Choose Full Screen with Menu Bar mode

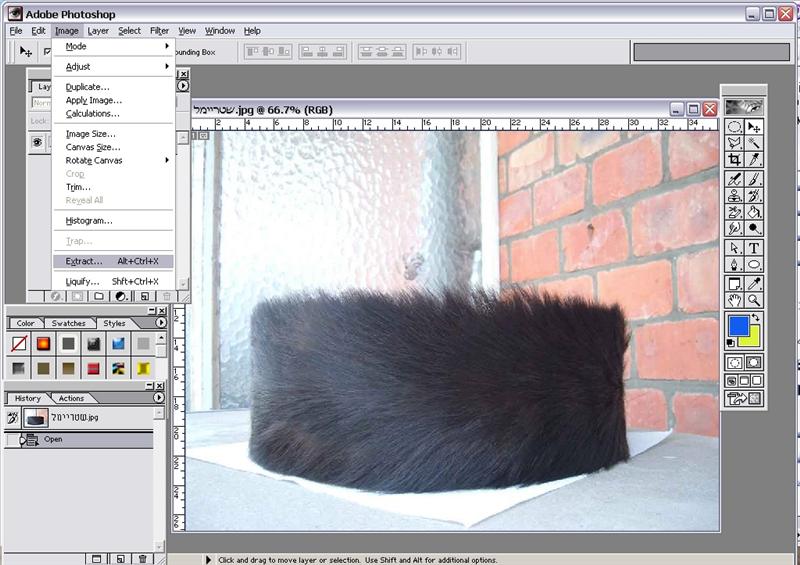click(744, 381)
